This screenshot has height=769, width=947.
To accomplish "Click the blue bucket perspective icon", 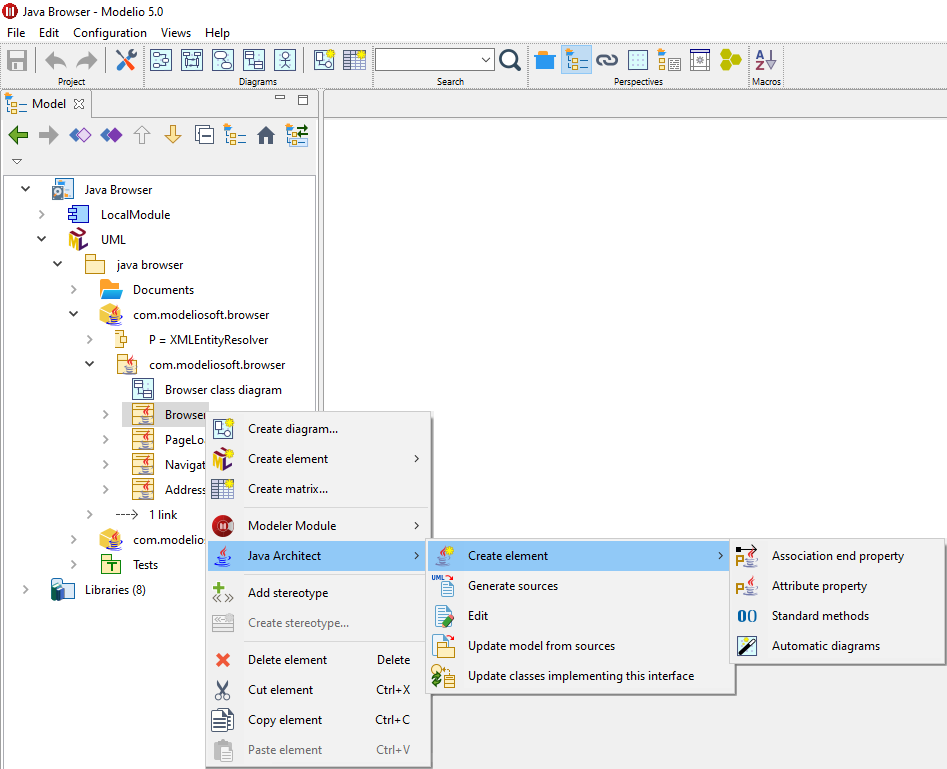I will [x=545, y=60].
